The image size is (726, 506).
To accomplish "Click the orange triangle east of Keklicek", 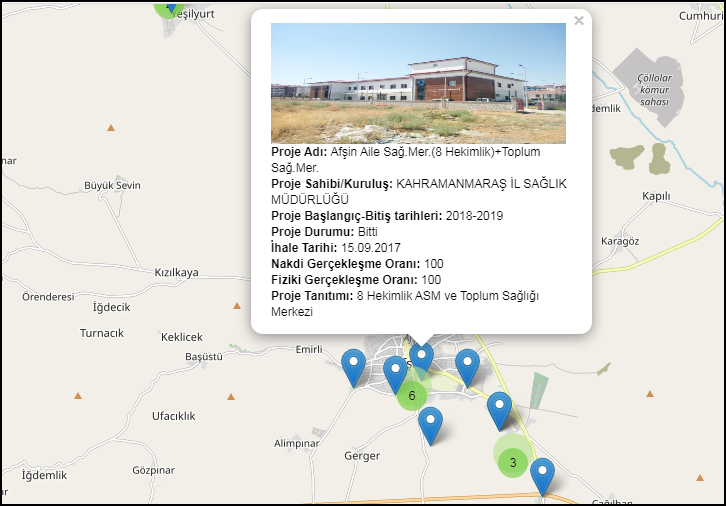I will pyautogui.click(x=237, y=306).
